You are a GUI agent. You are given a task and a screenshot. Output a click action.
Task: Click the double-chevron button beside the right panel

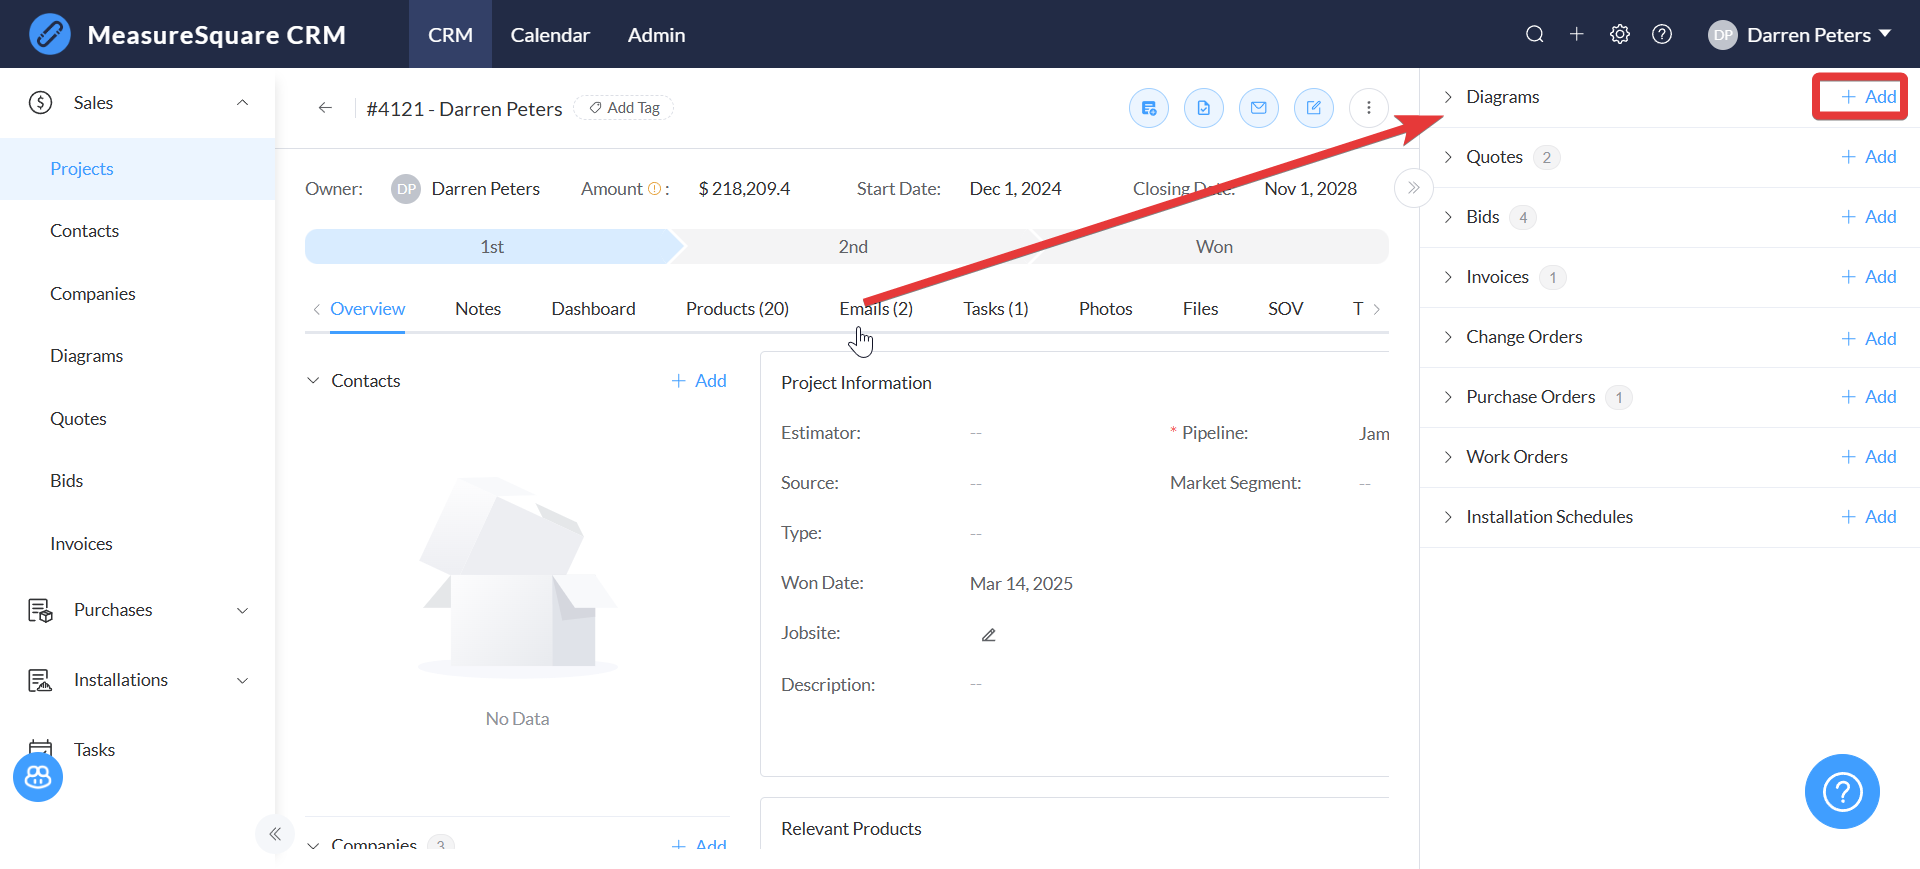[x=1414, y=188]
